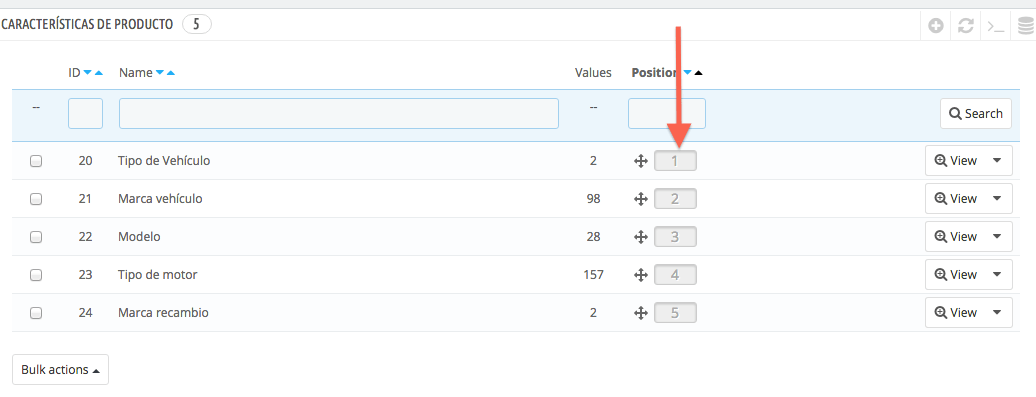Image resolution: width=1036 pixels, height=397 pixels.
Task: Click the move icon beside Modelo position
Action: (640, 236)
